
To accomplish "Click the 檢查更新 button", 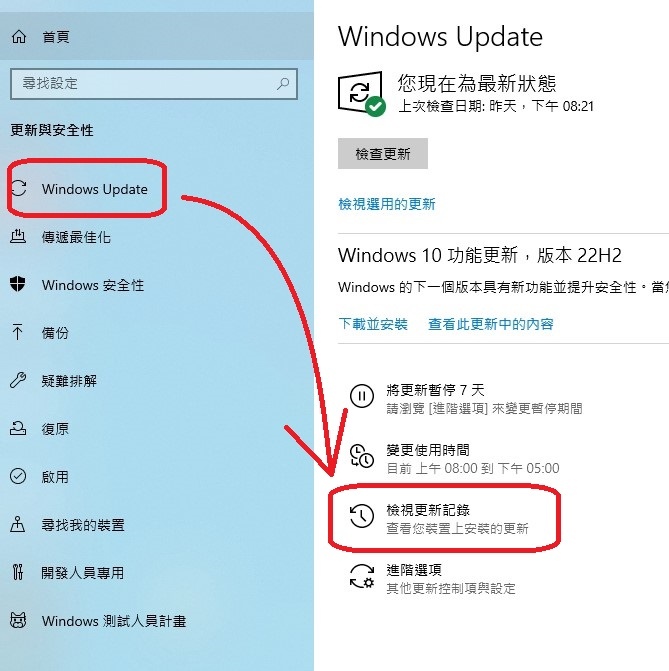I will (383, 154).
